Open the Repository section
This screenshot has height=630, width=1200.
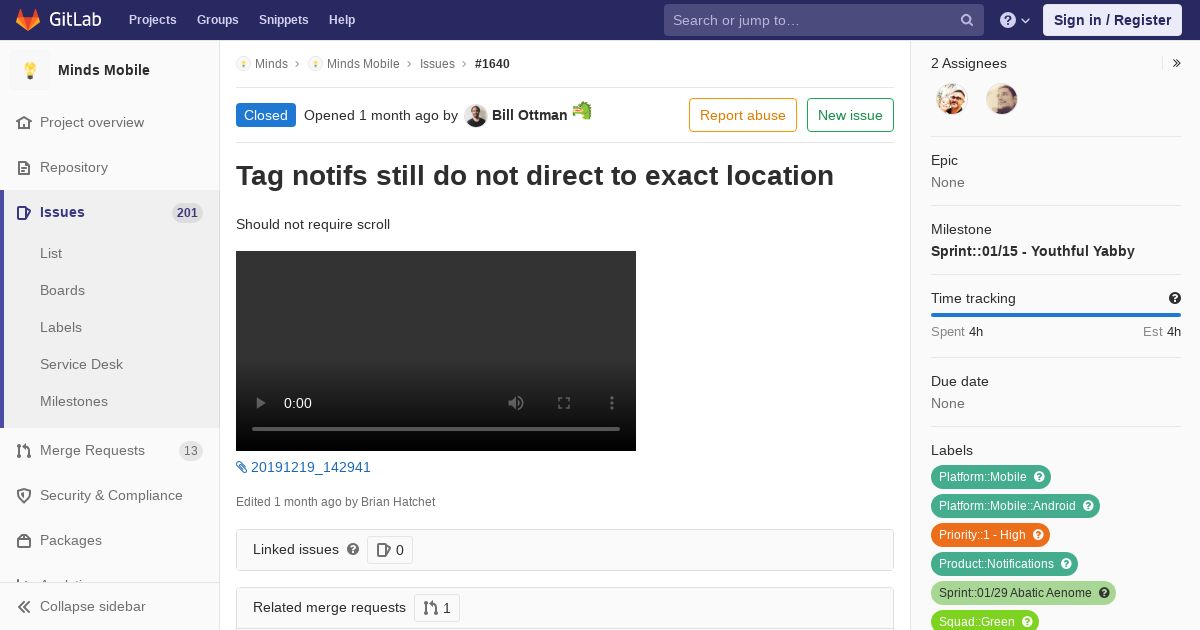74,167
